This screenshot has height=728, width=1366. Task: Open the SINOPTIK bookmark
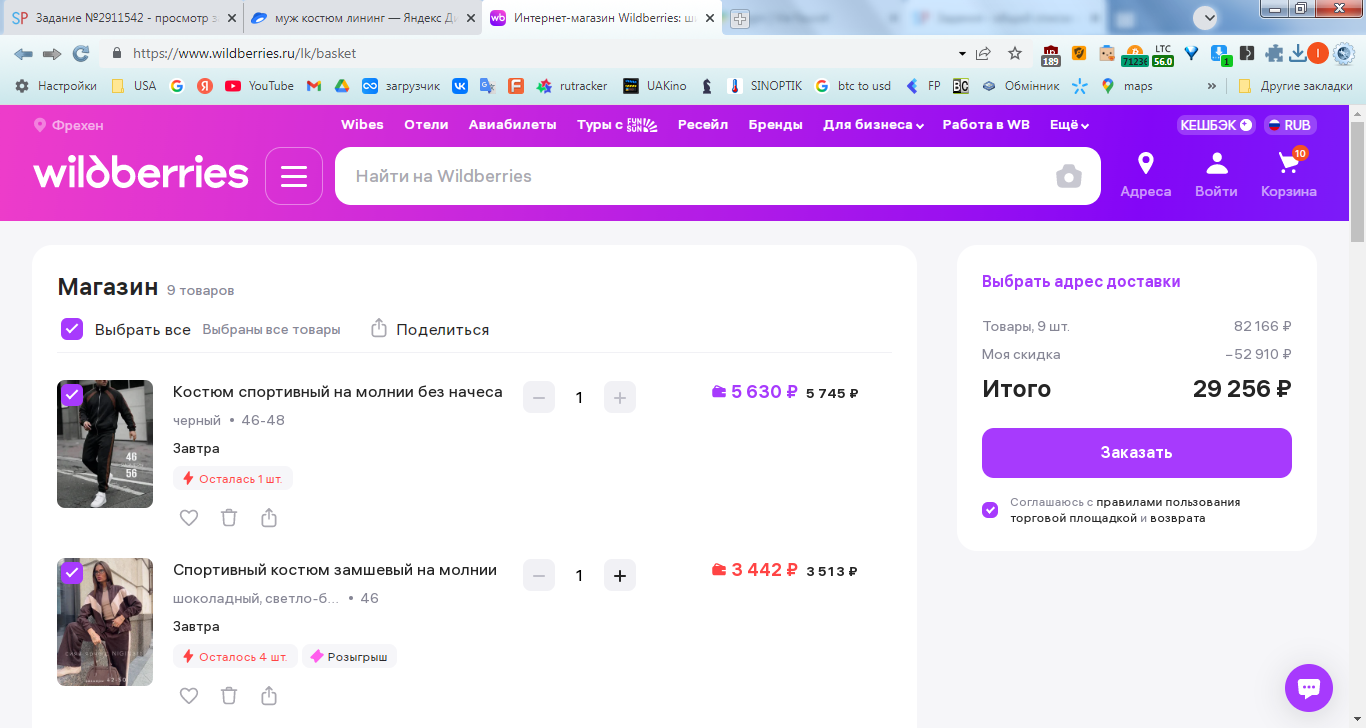tap(765, 86)
